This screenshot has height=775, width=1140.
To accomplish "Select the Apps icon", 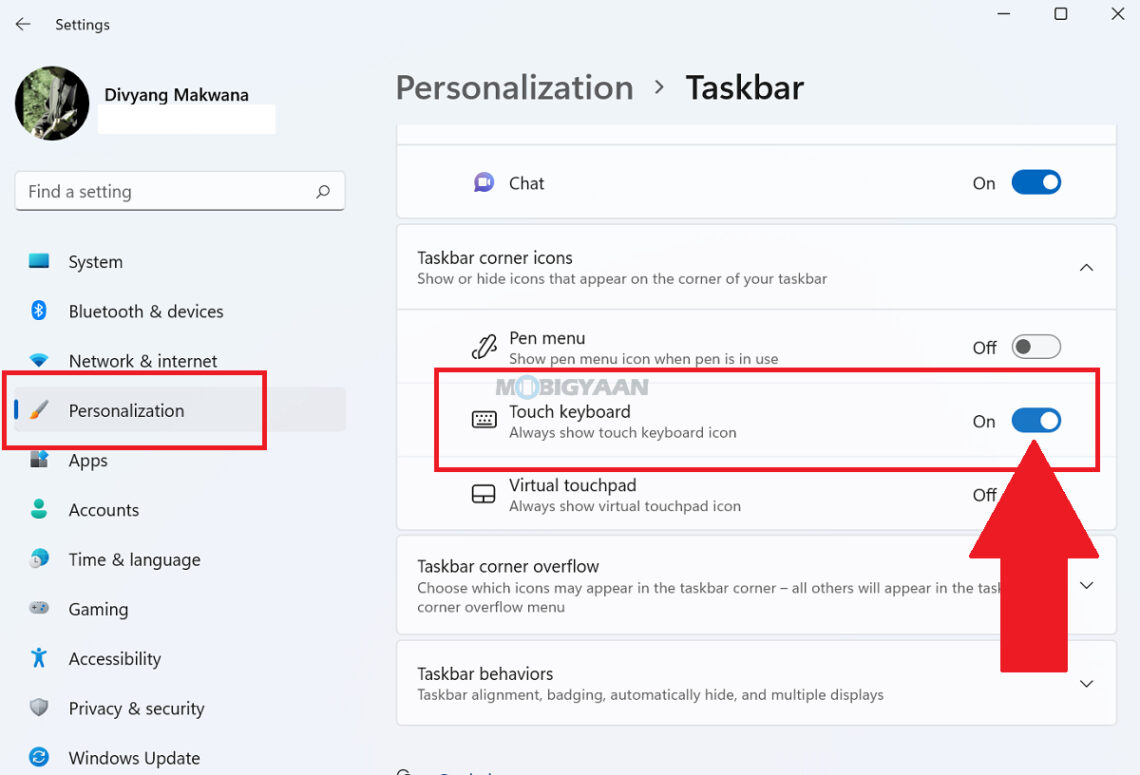I will click(x=39, y=460).
